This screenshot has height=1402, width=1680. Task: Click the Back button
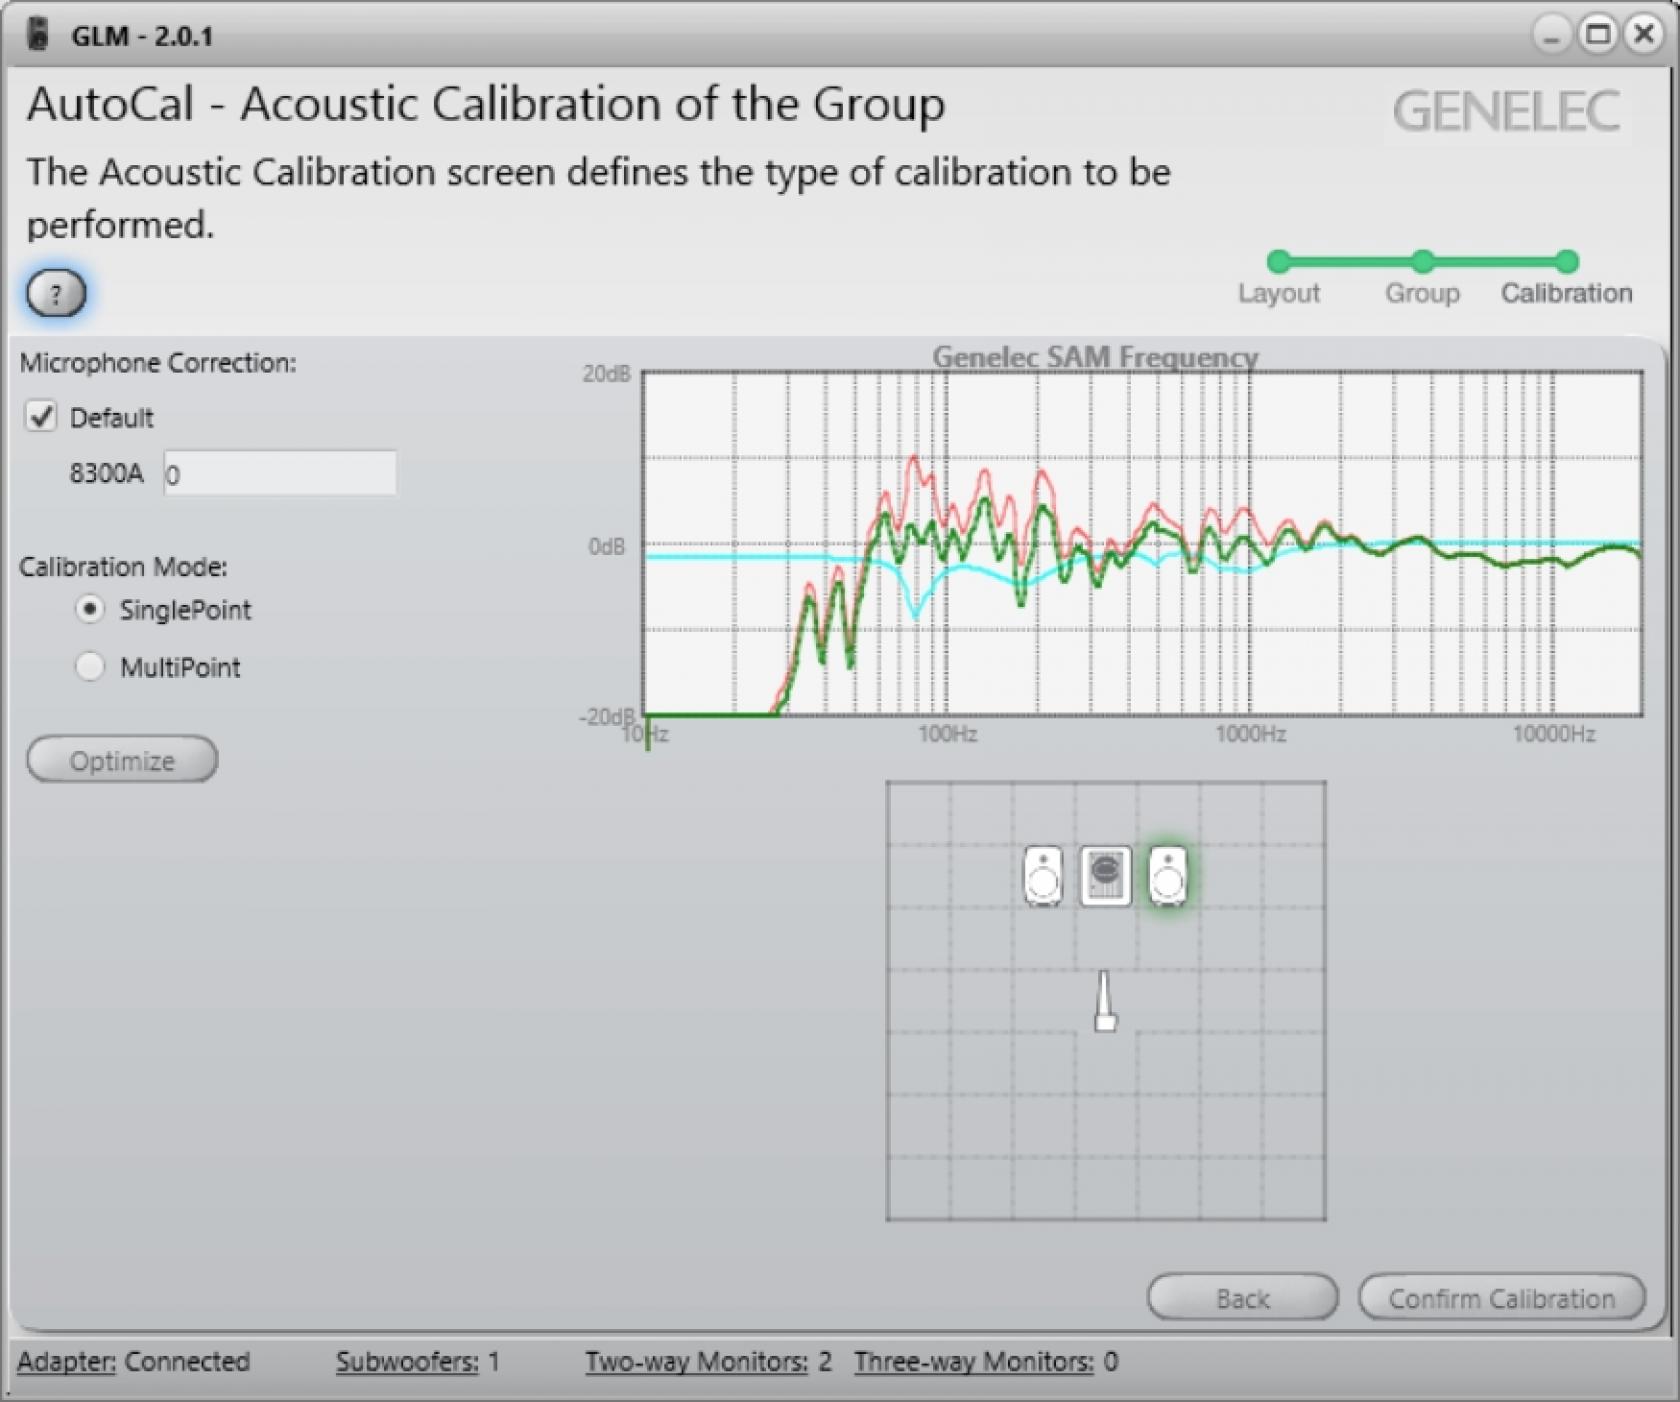tap(1242, 1298)
